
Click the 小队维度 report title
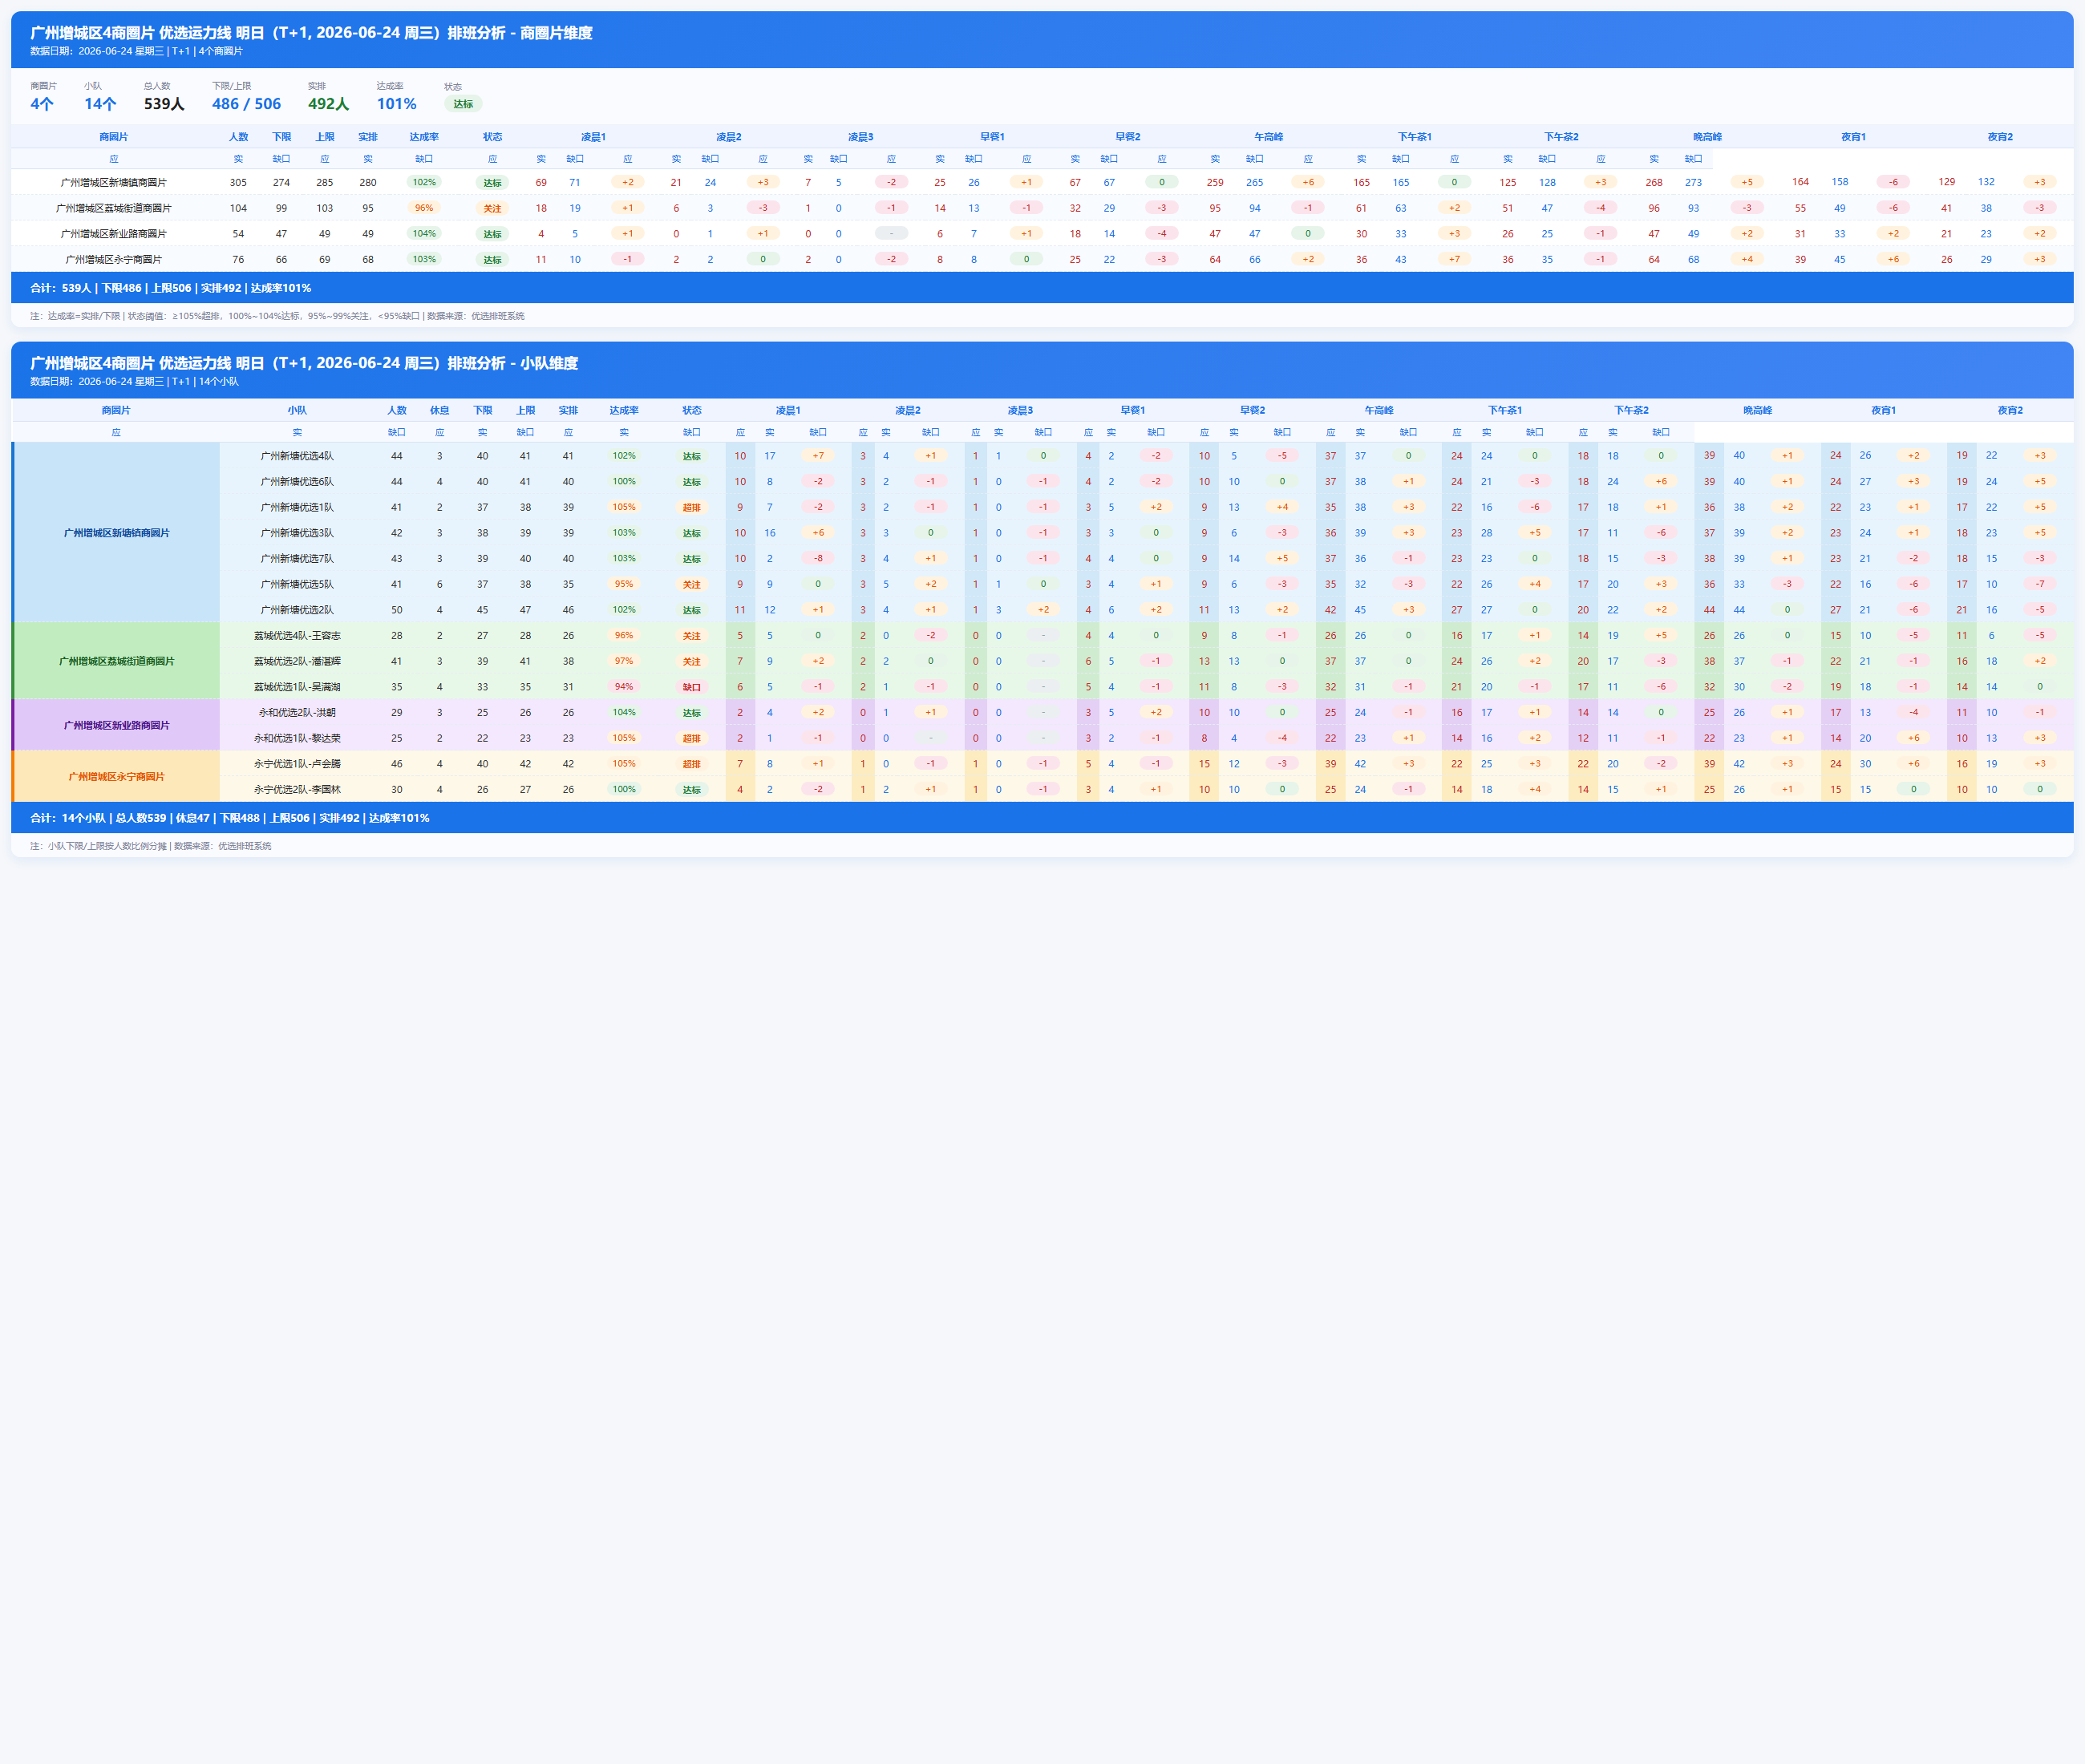[304, 363]
